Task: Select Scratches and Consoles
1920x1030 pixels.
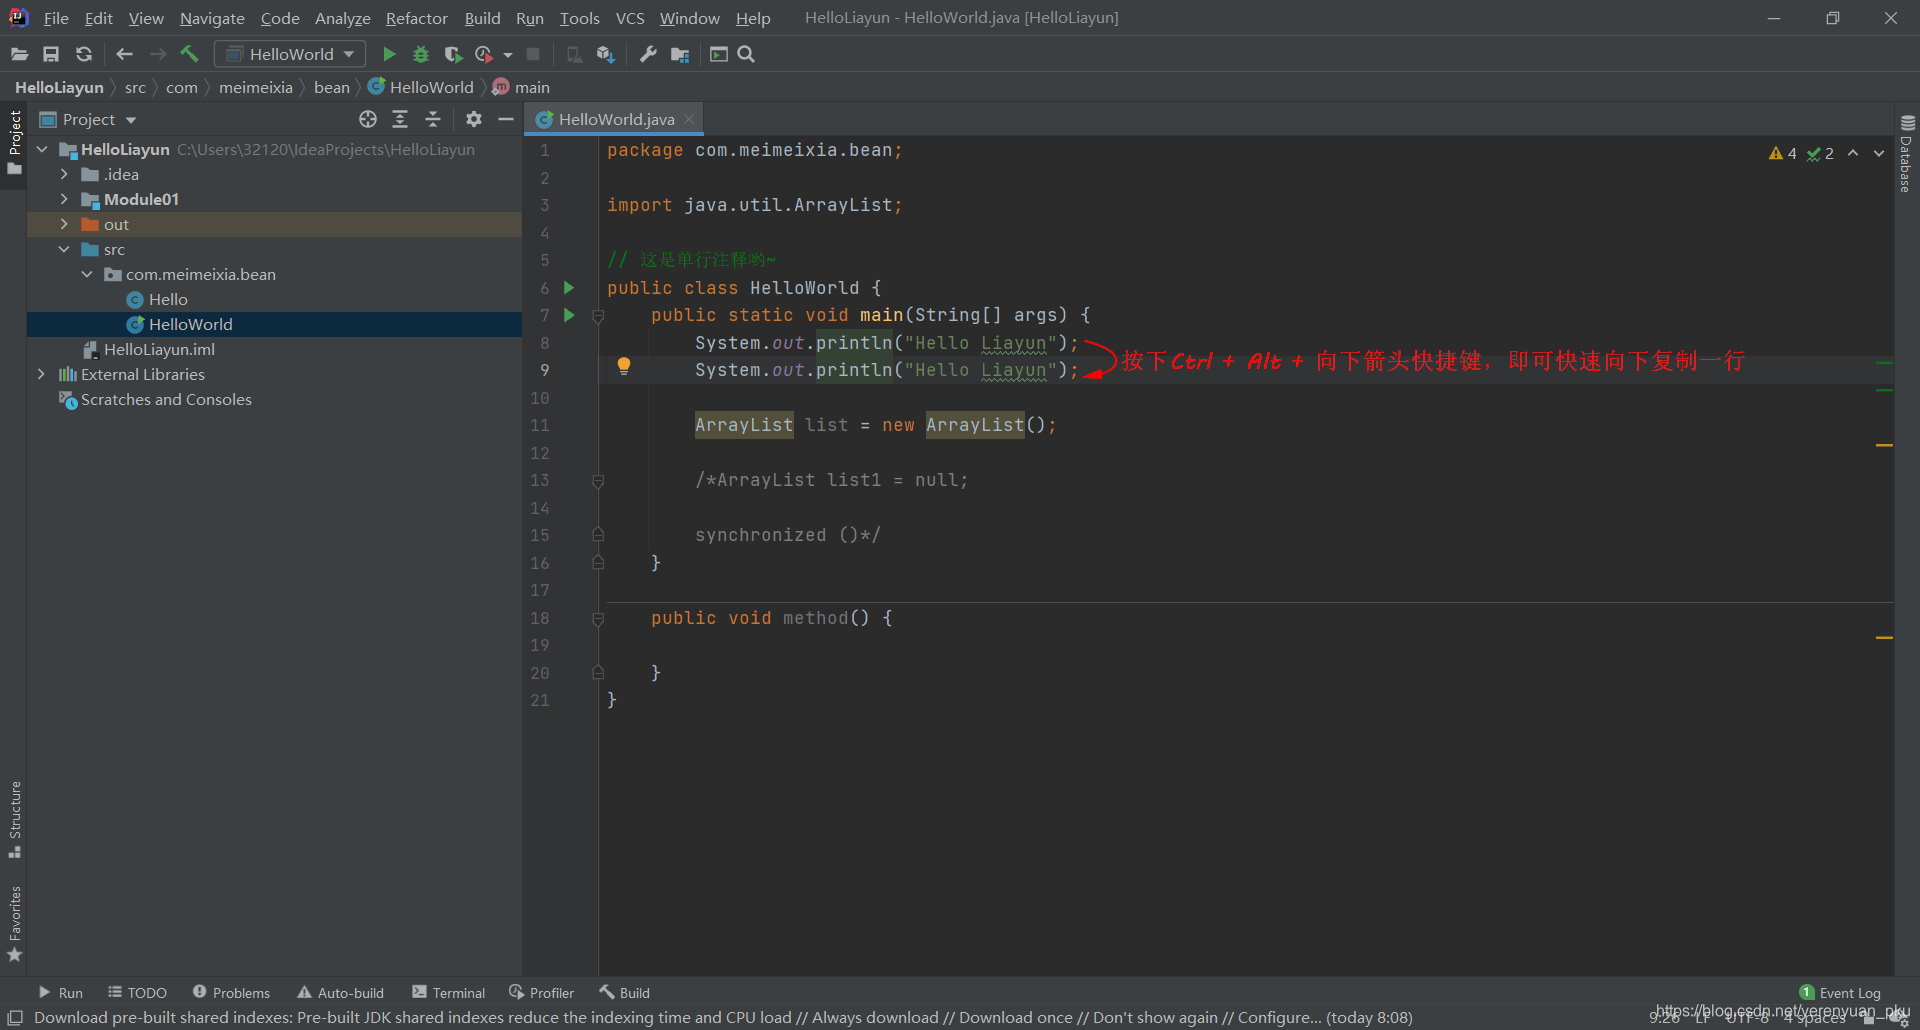Action: point(166,399)
